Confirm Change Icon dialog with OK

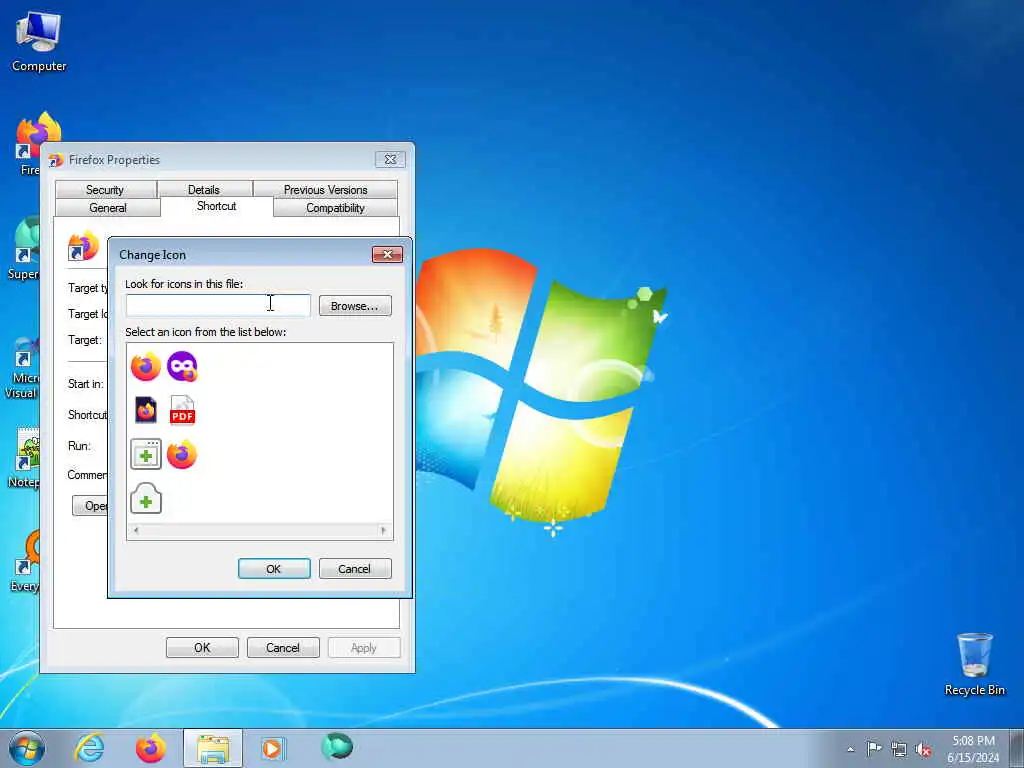click(x=274, y=569)
